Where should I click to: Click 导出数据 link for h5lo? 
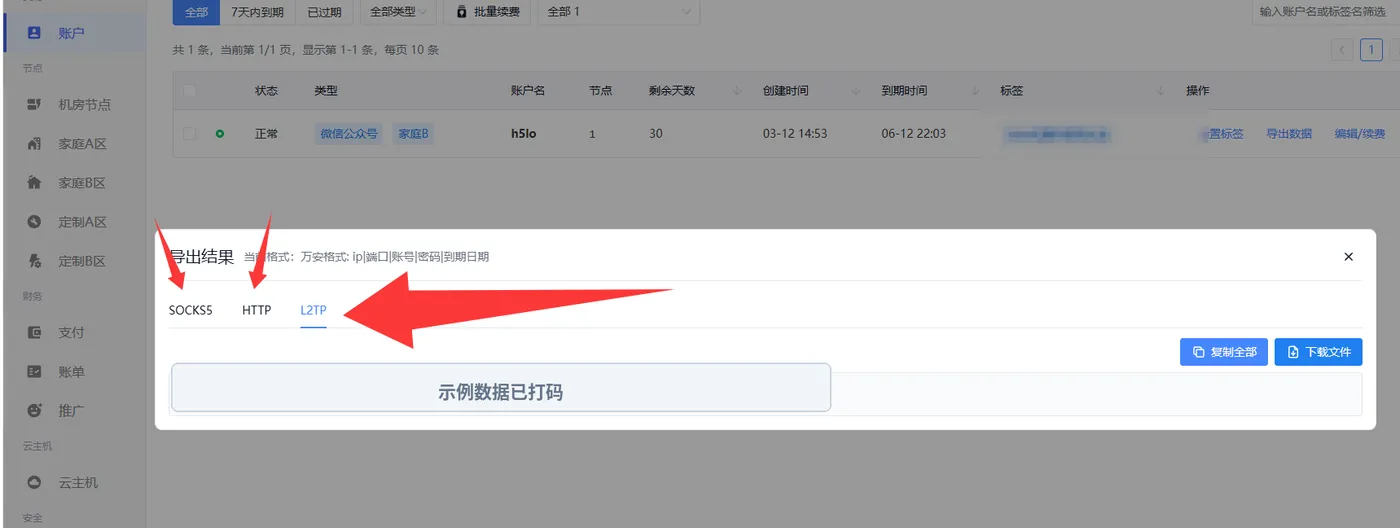(x=1289, y=133)
